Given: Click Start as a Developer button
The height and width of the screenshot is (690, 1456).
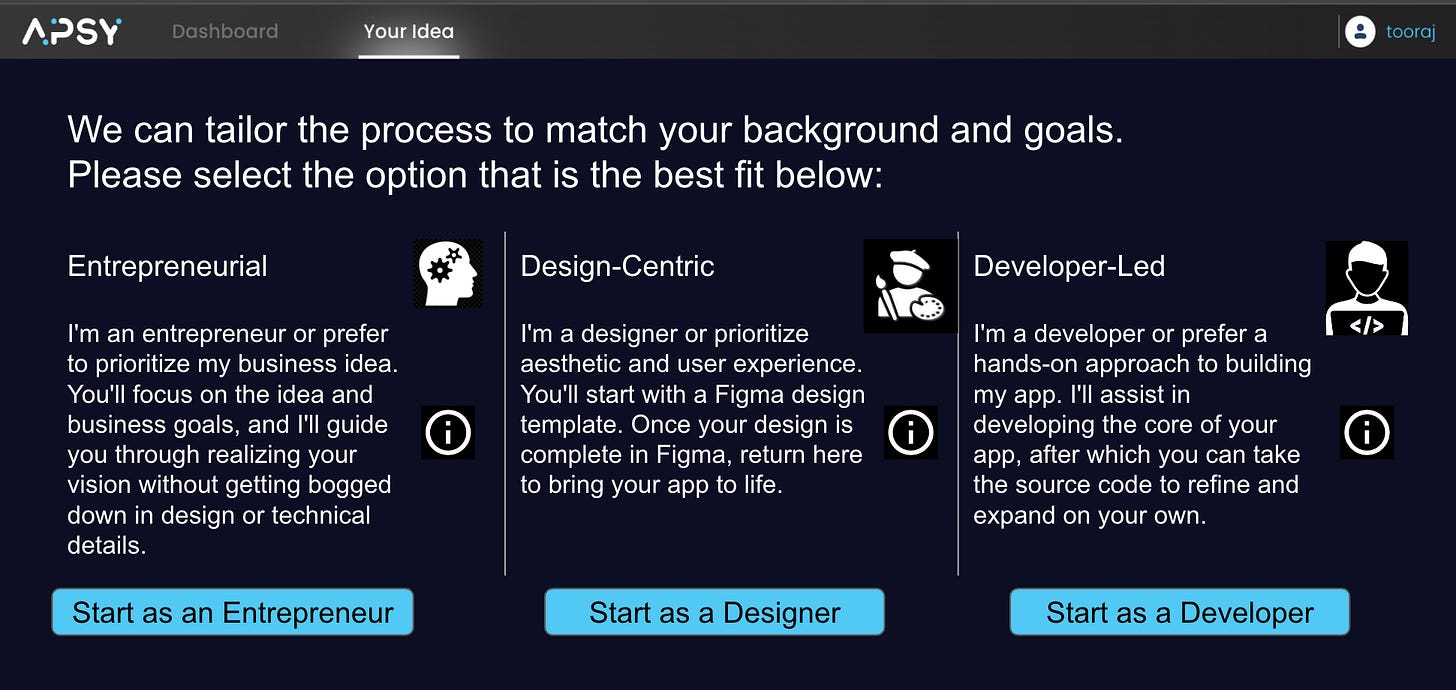Looking at the screenshot, I should point(1180,612).
